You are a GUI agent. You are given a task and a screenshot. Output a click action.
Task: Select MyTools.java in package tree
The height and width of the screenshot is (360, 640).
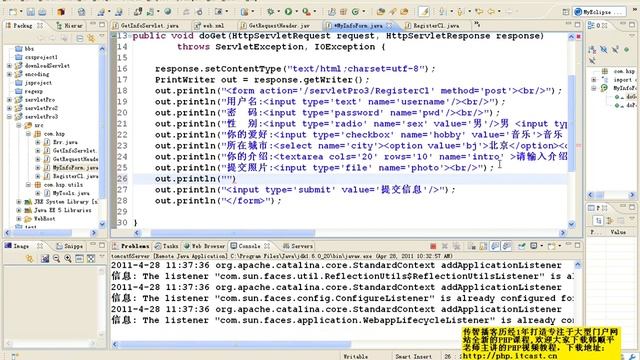67,193
